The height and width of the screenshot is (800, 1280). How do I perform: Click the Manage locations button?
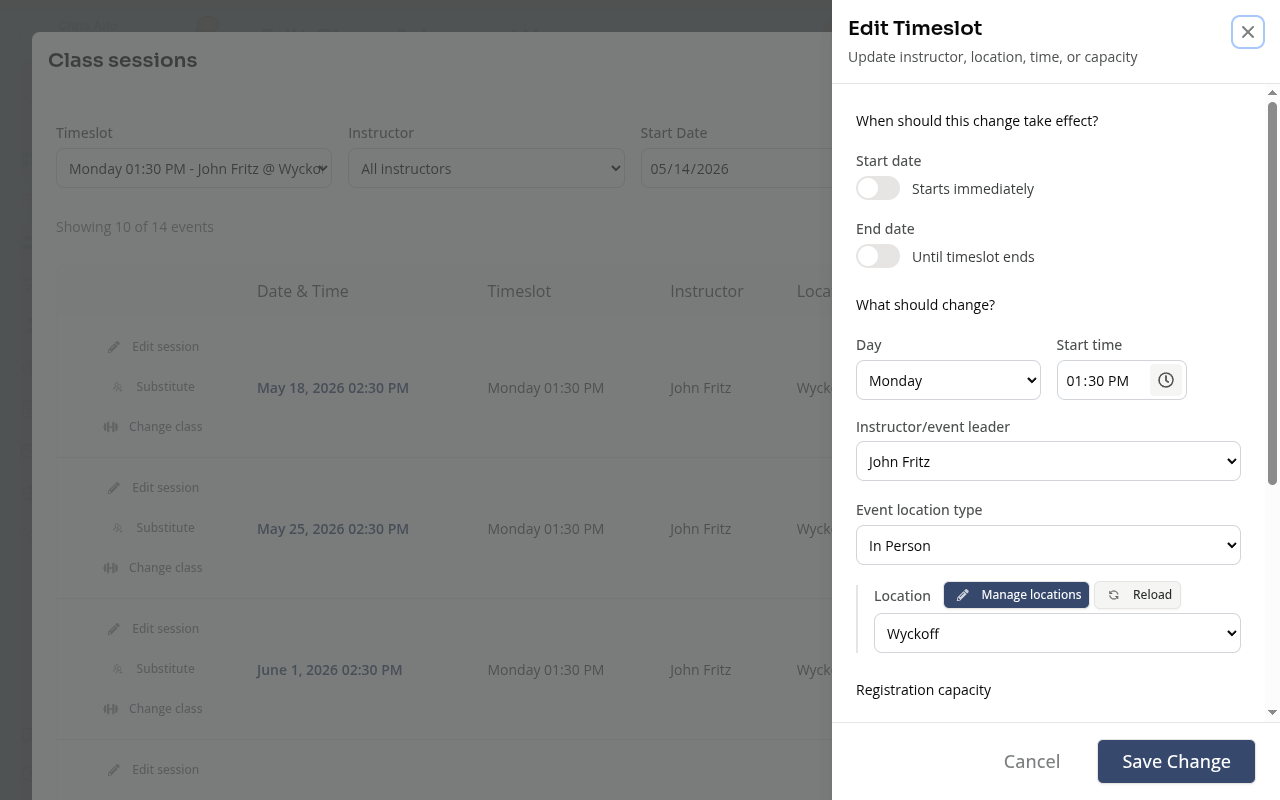[x=1016, y=595]
